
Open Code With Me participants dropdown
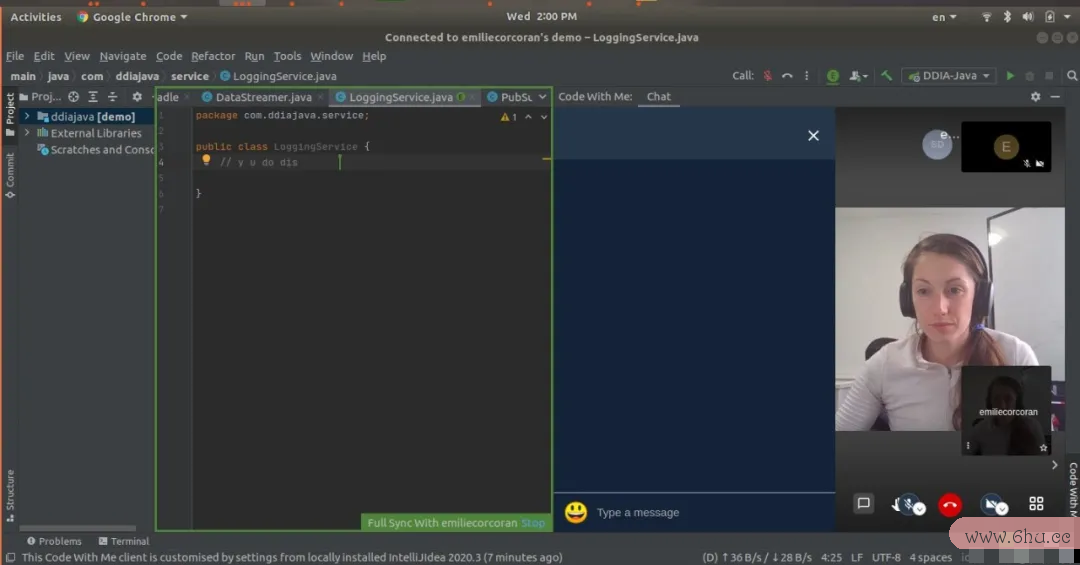click(858, 76)
